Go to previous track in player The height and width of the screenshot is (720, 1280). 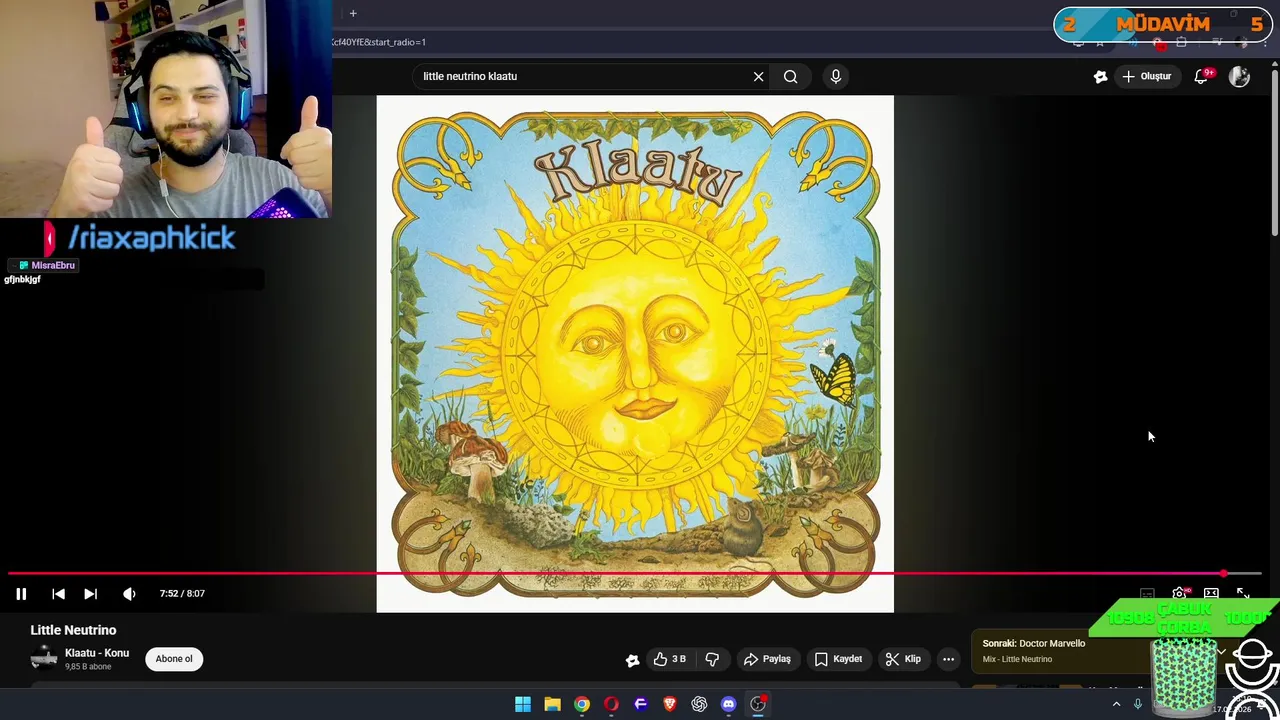pyautogui.click(x=58, y=593)
